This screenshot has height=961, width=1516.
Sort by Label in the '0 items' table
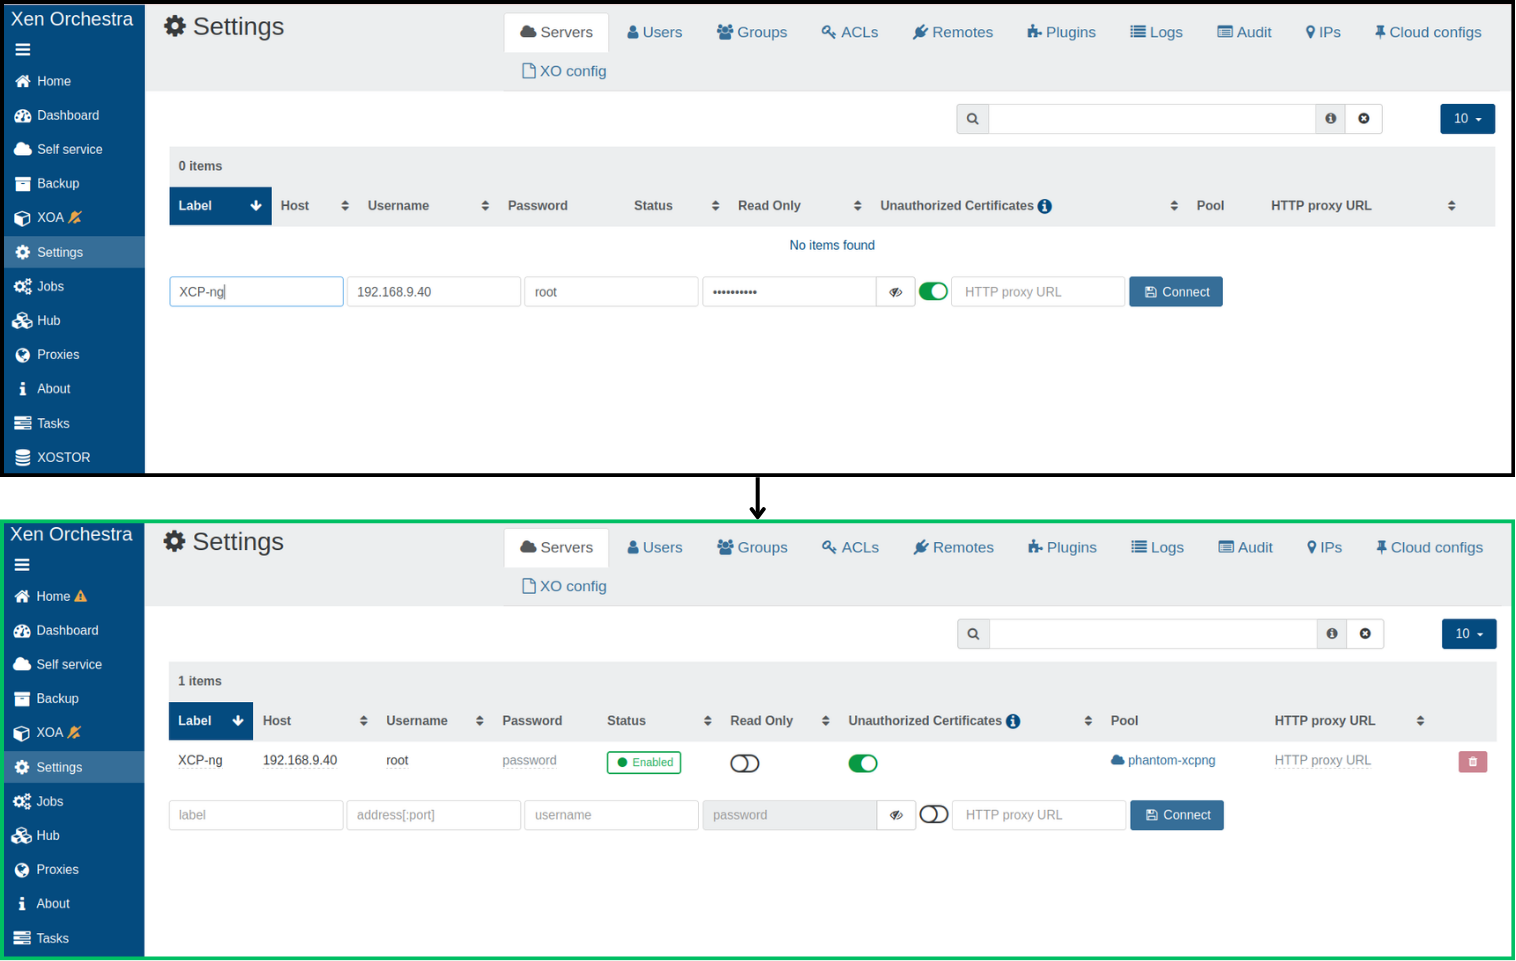click(x=219, y=206)
